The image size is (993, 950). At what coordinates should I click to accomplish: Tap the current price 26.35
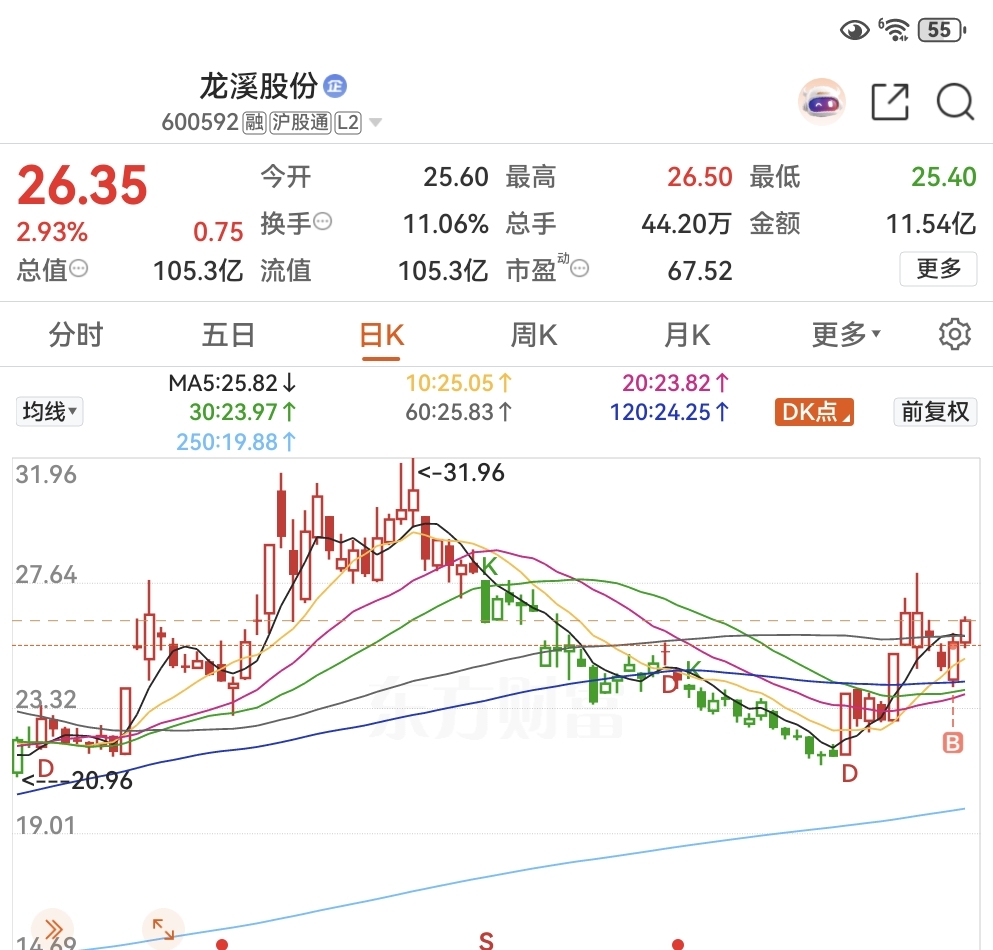(82, 186)
